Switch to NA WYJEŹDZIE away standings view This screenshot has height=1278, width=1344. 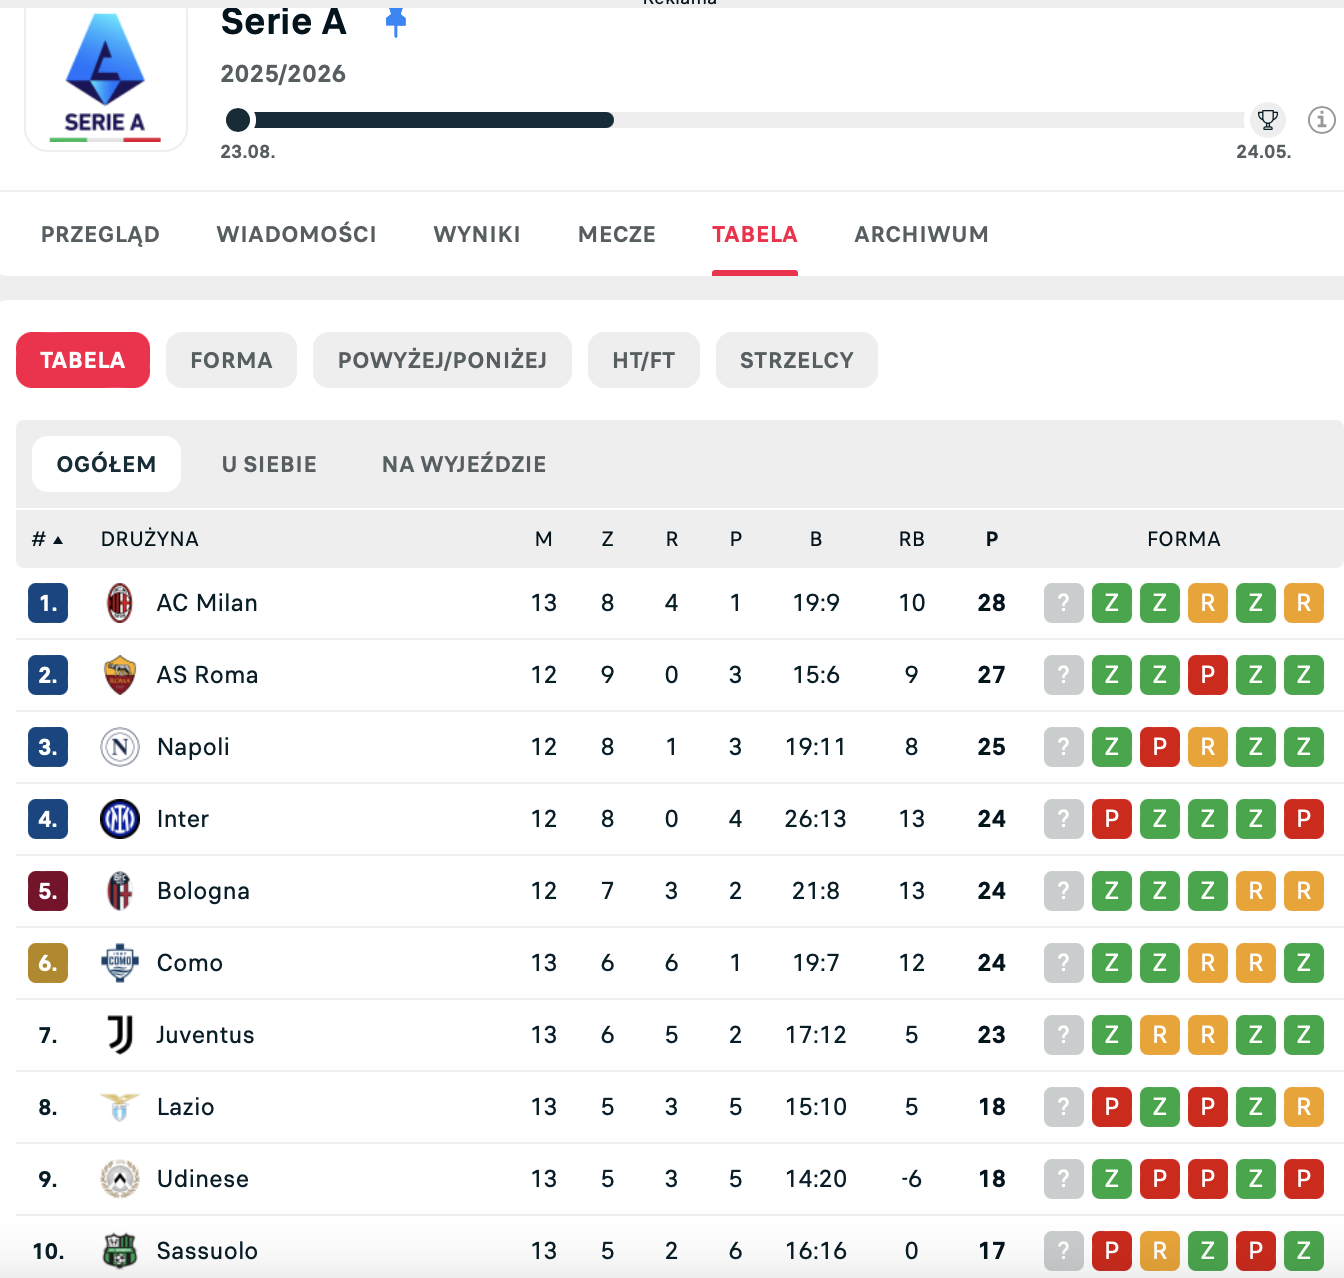coord(462,464)
